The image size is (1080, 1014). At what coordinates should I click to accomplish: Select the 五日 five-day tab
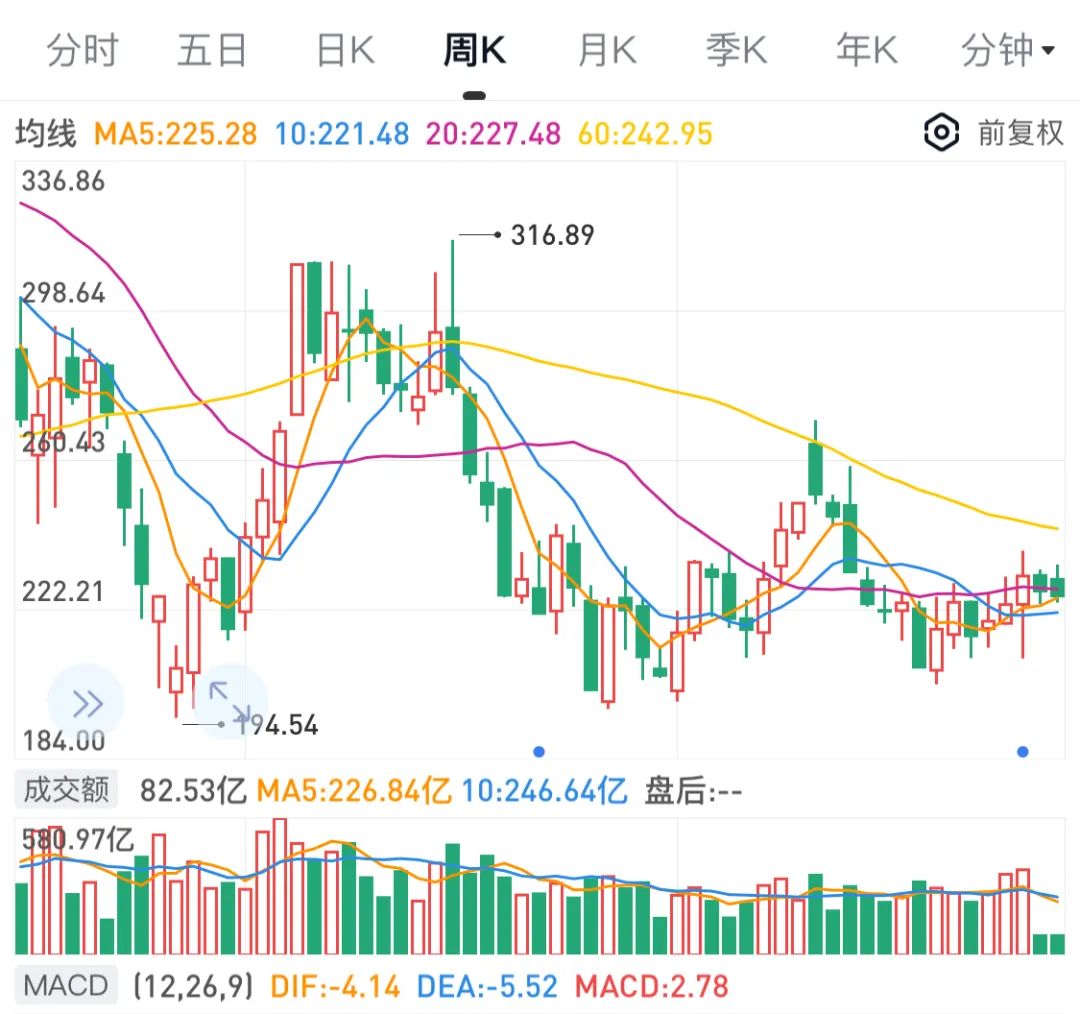pos(212,50)
